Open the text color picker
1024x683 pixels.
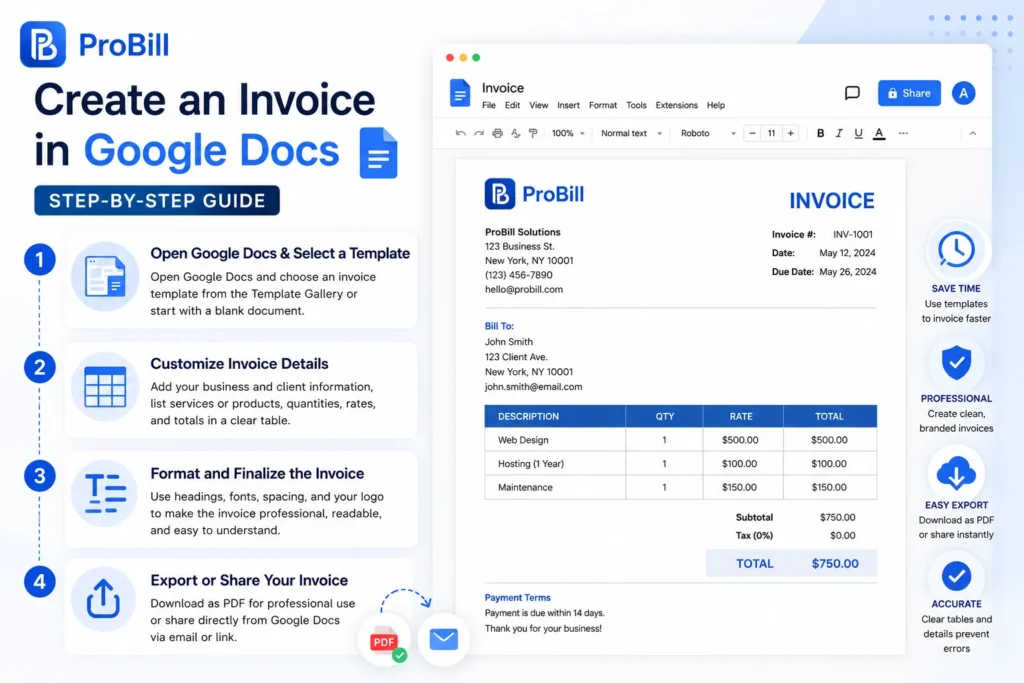click(x=879, y=134)
